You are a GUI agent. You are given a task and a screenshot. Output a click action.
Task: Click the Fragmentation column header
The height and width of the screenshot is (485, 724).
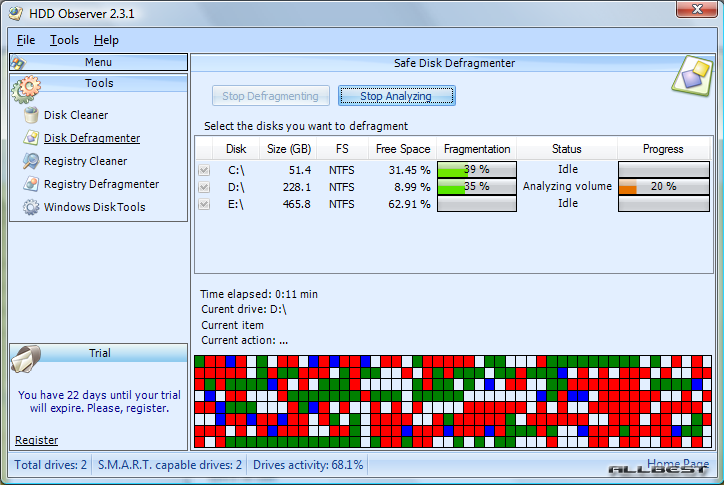[477, 149]
